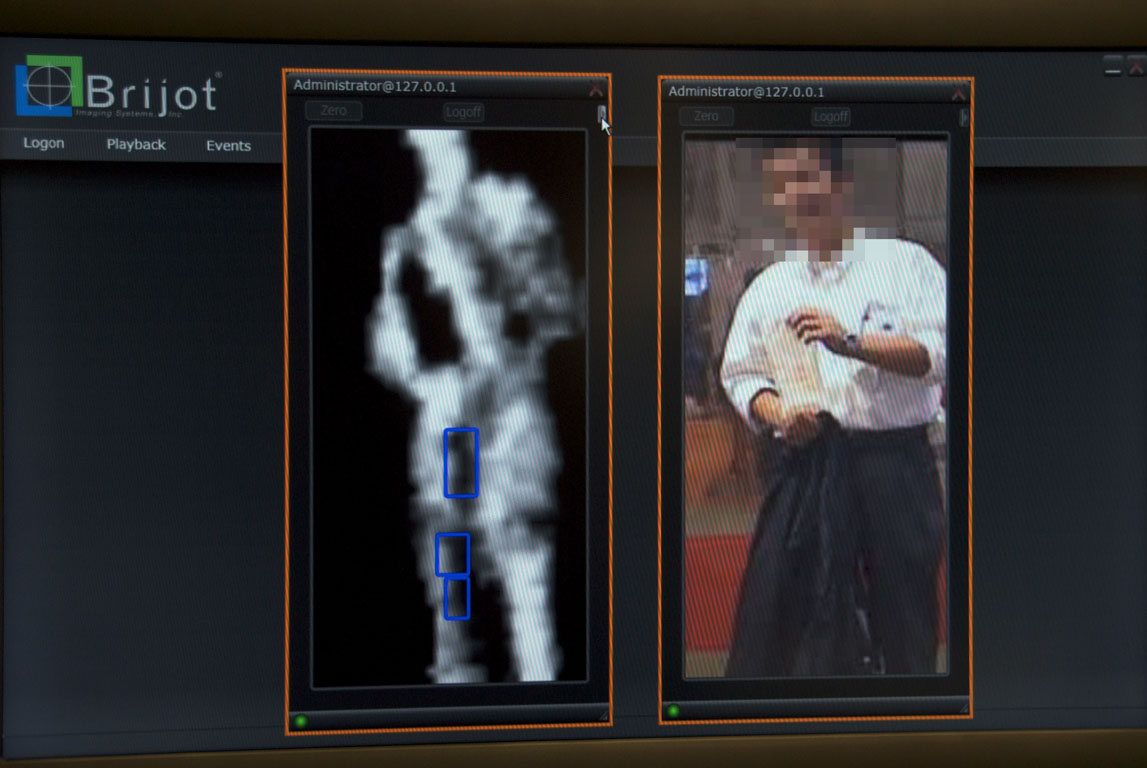Expand the side handle in scan window toolbar

[x=601, y=113]
